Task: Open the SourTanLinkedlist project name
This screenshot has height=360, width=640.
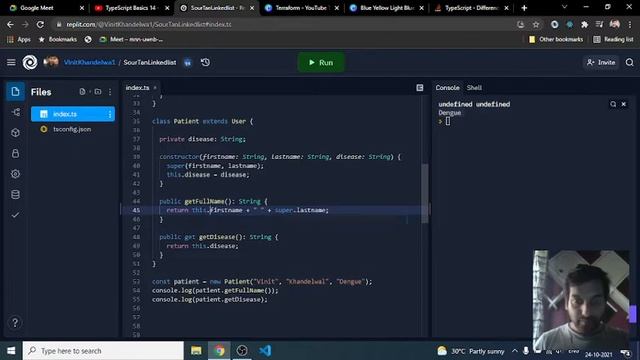Action: (x=150, y=62)
